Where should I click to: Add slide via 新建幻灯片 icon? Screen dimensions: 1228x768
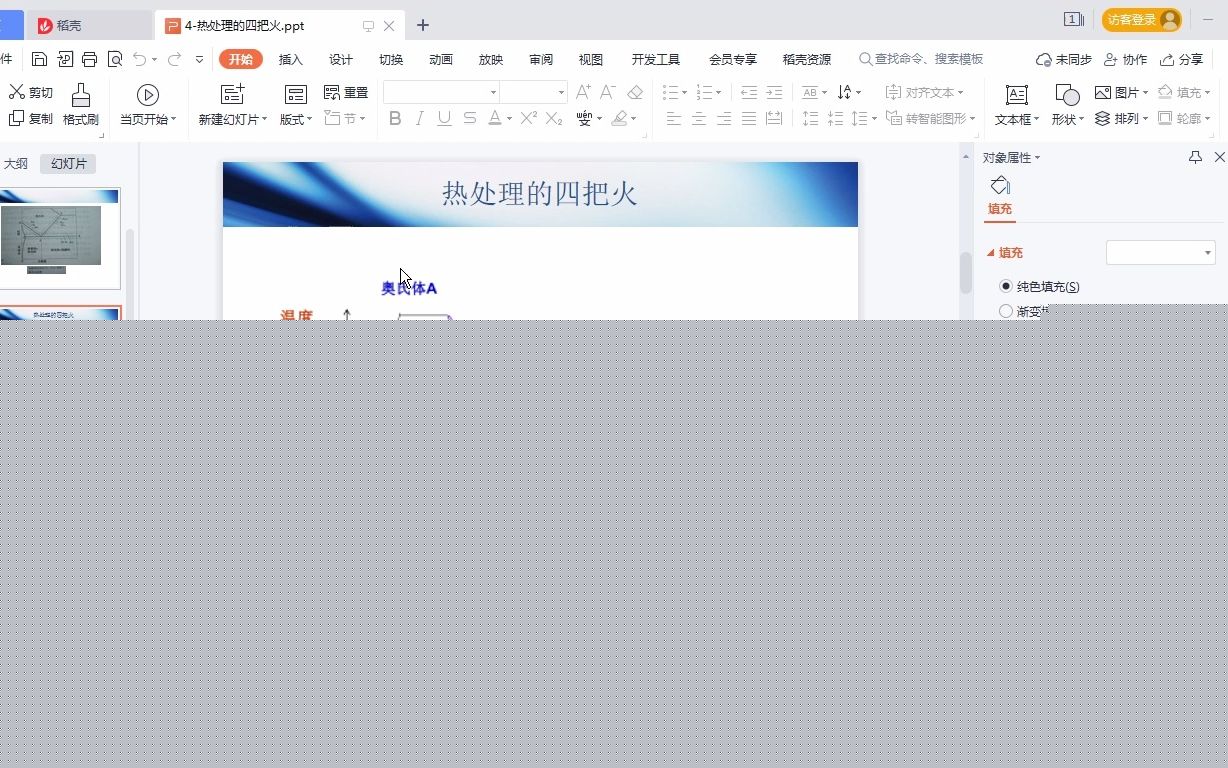pos(232,95)
